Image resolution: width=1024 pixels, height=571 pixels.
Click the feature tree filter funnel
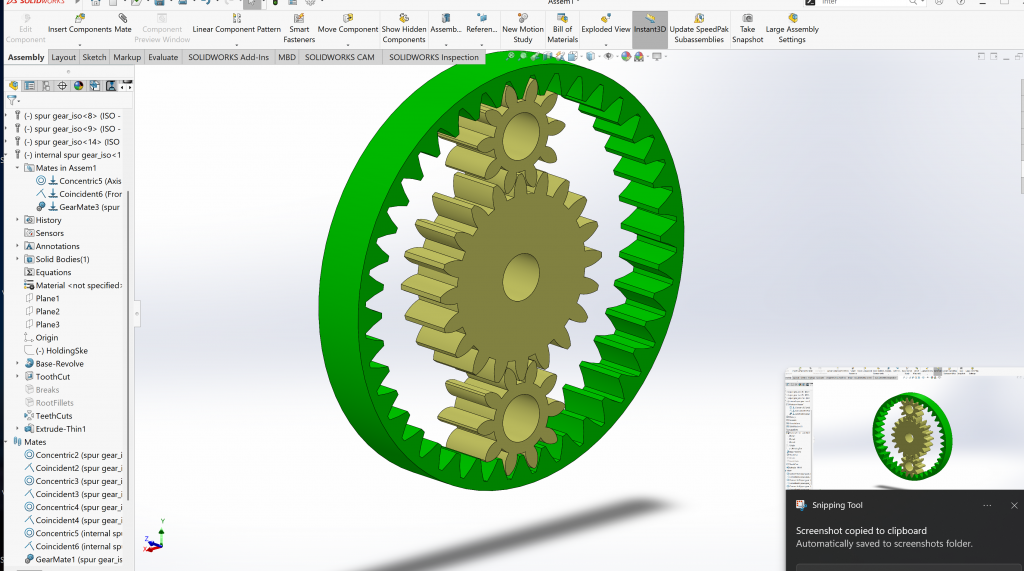tap(12, 101)
